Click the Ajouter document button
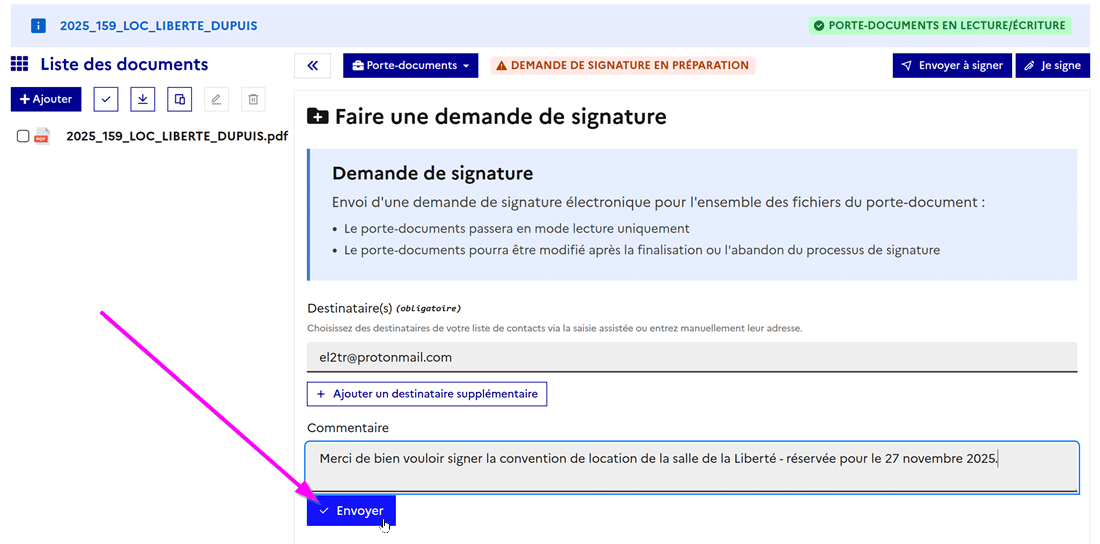The height and width of the screenshot is (544, 1100). (x=46, y=99)
